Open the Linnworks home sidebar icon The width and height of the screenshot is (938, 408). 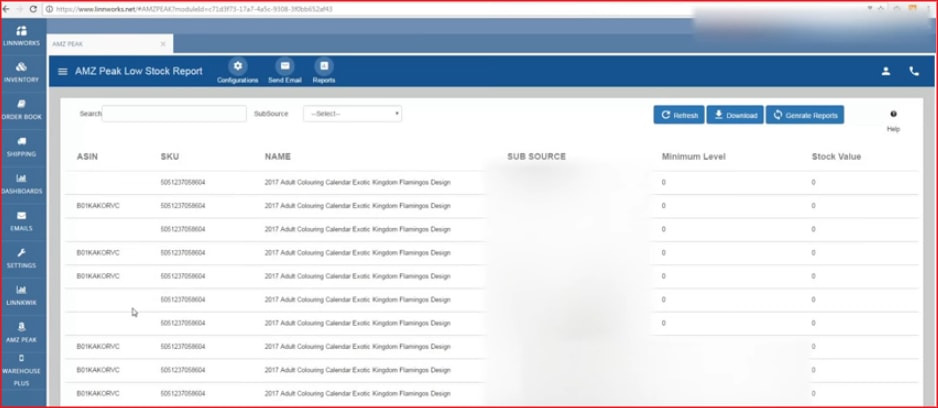click(22, 36)
